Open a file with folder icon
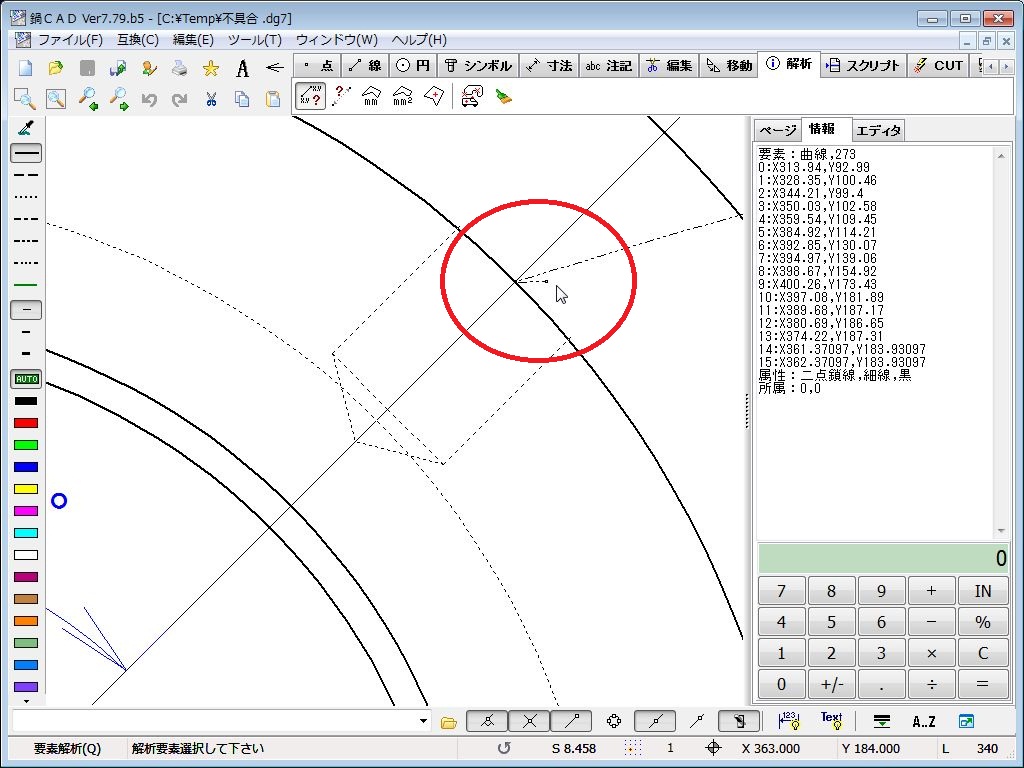Viewport: 1024px width, 768px height. (x=56, y=68)
